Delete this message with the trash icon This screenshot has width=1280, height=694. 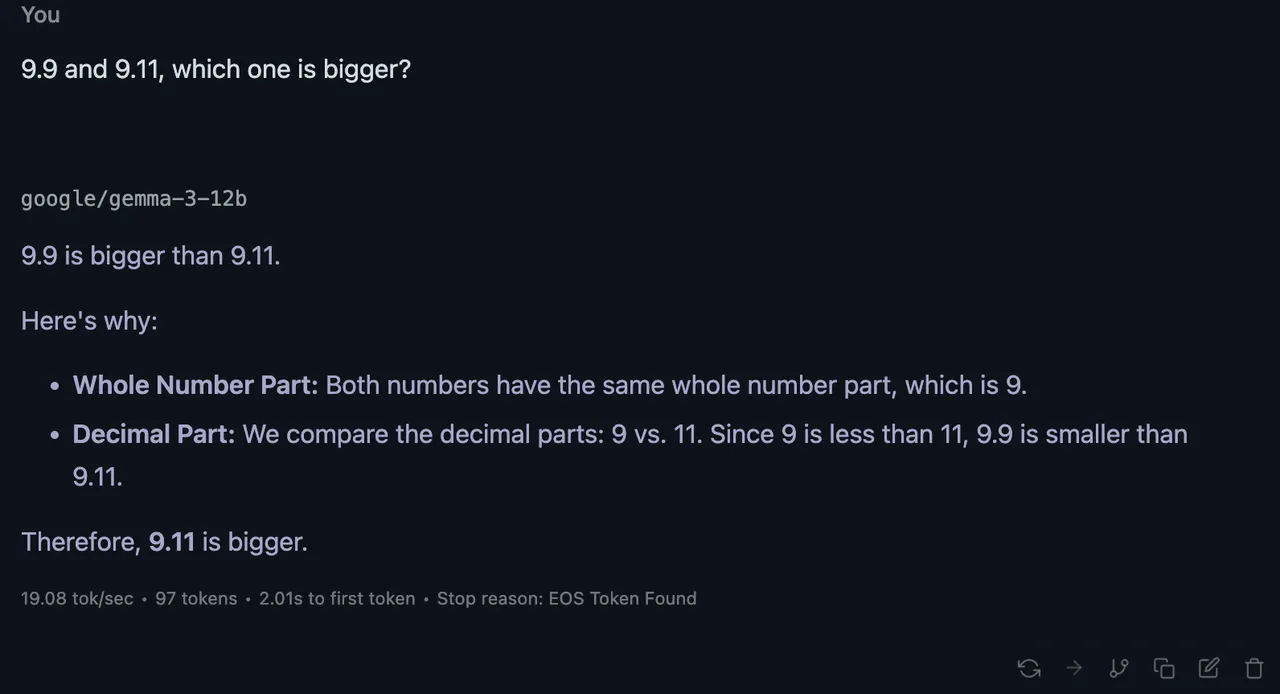click(x=1254, y=668)
